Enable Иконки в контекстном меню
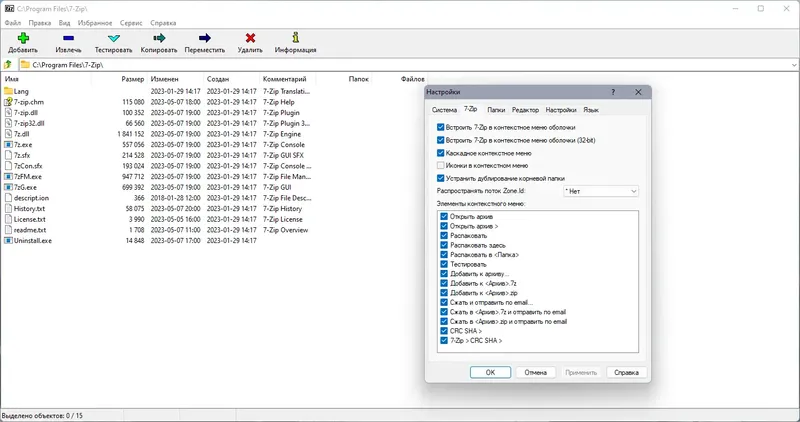 pyautogui.click(x=440, y=165)
